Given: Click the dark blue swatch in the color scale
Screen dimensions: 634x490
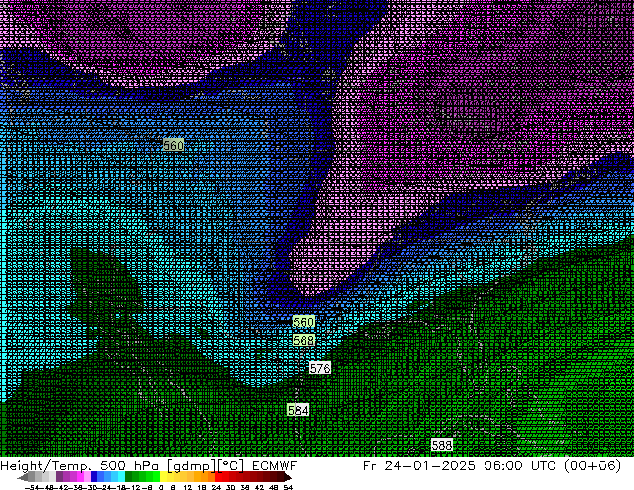Looking at the screenshot, I should pos(94,476).
